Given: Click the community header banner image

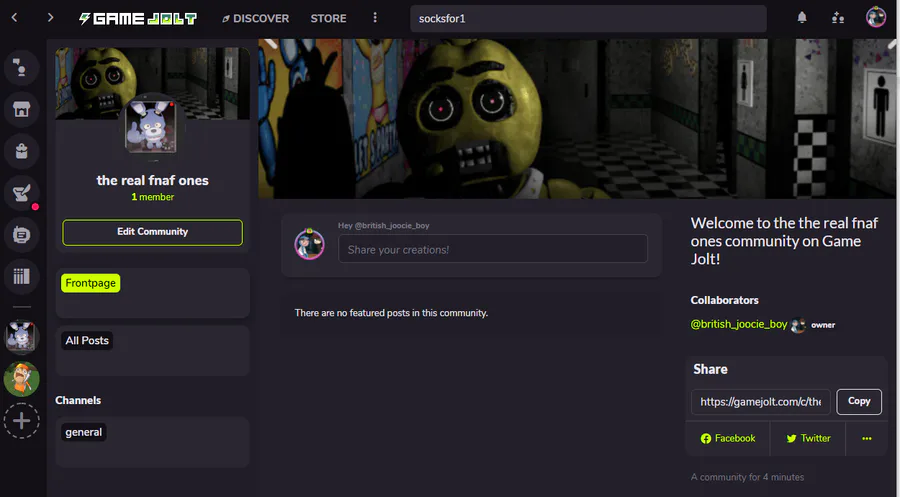Looking at the screenshot, I should point(577,119).
